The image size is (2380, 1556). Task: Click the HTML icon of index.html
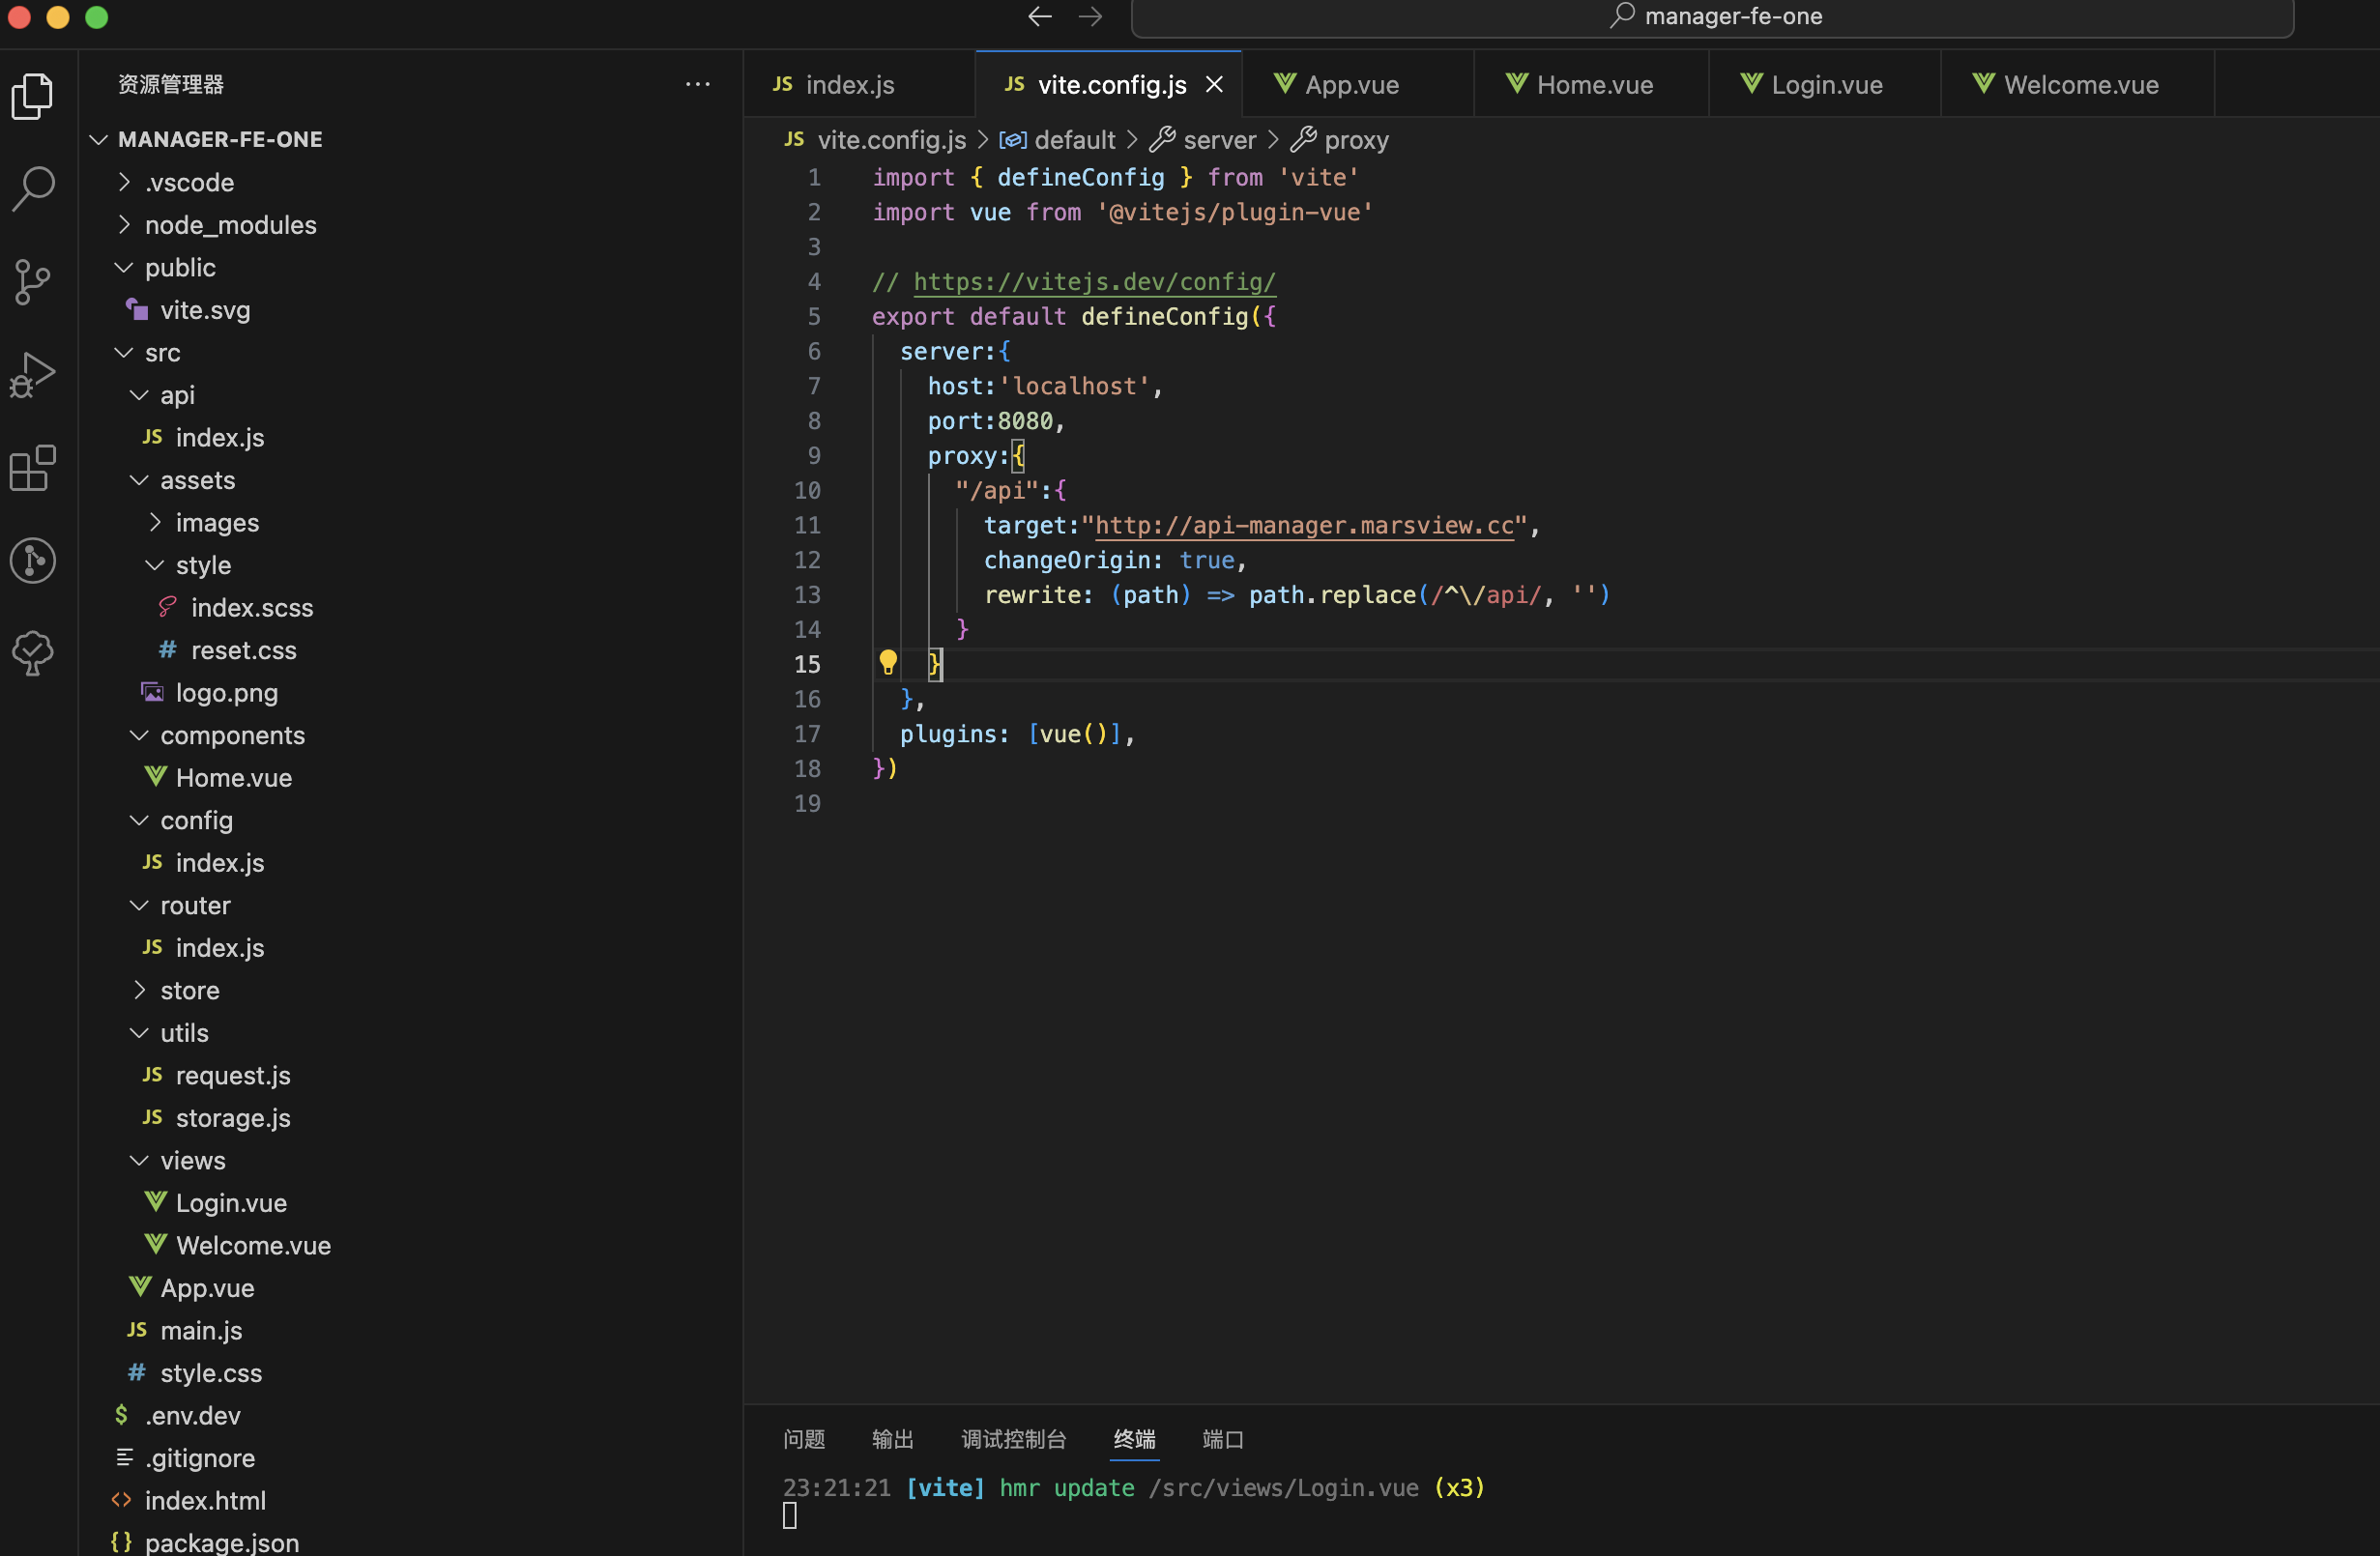pos(122,1500)
